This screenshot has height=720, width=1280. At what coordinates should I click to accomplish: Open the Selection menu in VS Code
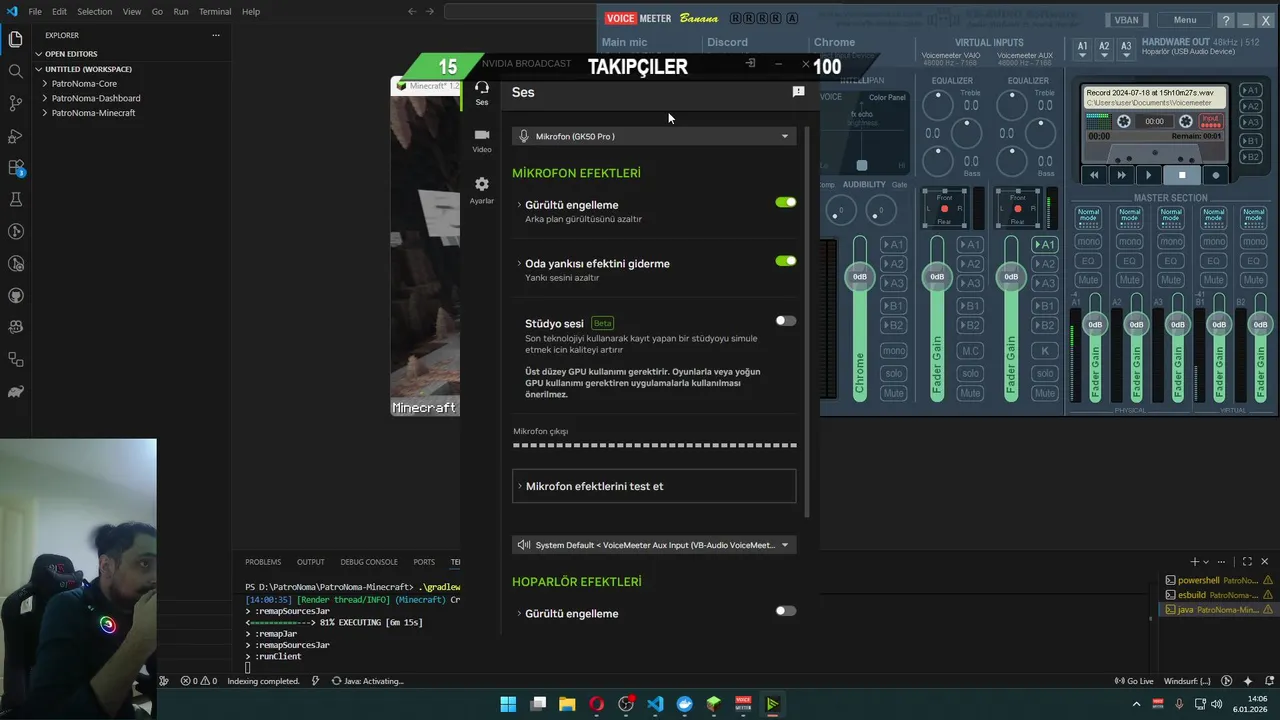point(95,12)
